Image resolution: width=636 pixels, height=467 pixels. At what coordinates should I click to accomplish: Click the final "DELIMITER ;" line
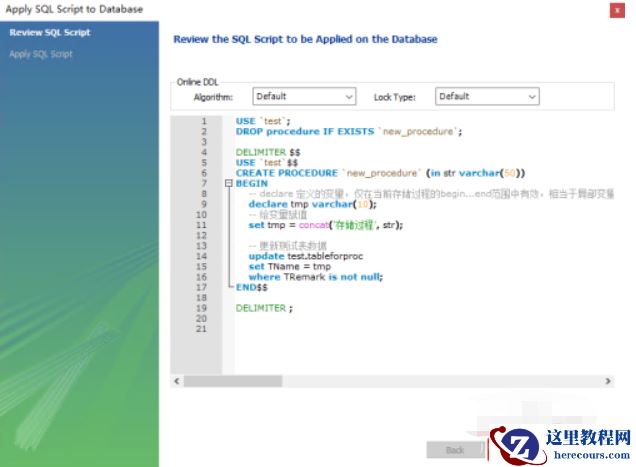[264, 308]
